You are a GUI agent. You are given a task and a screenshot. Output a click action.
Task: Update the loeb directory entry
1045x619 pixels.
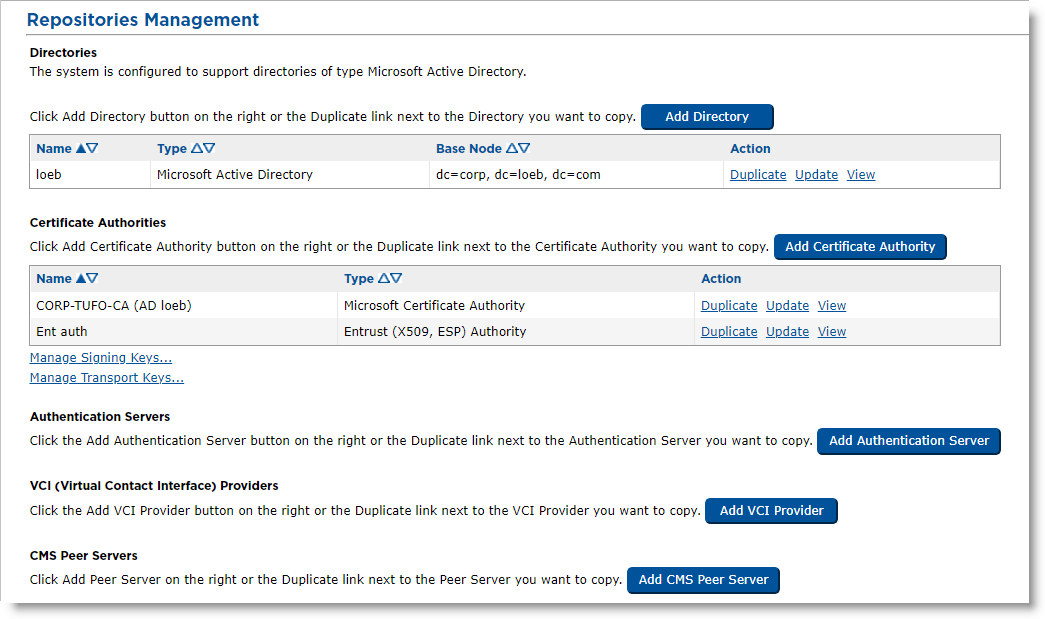(816, 175)
